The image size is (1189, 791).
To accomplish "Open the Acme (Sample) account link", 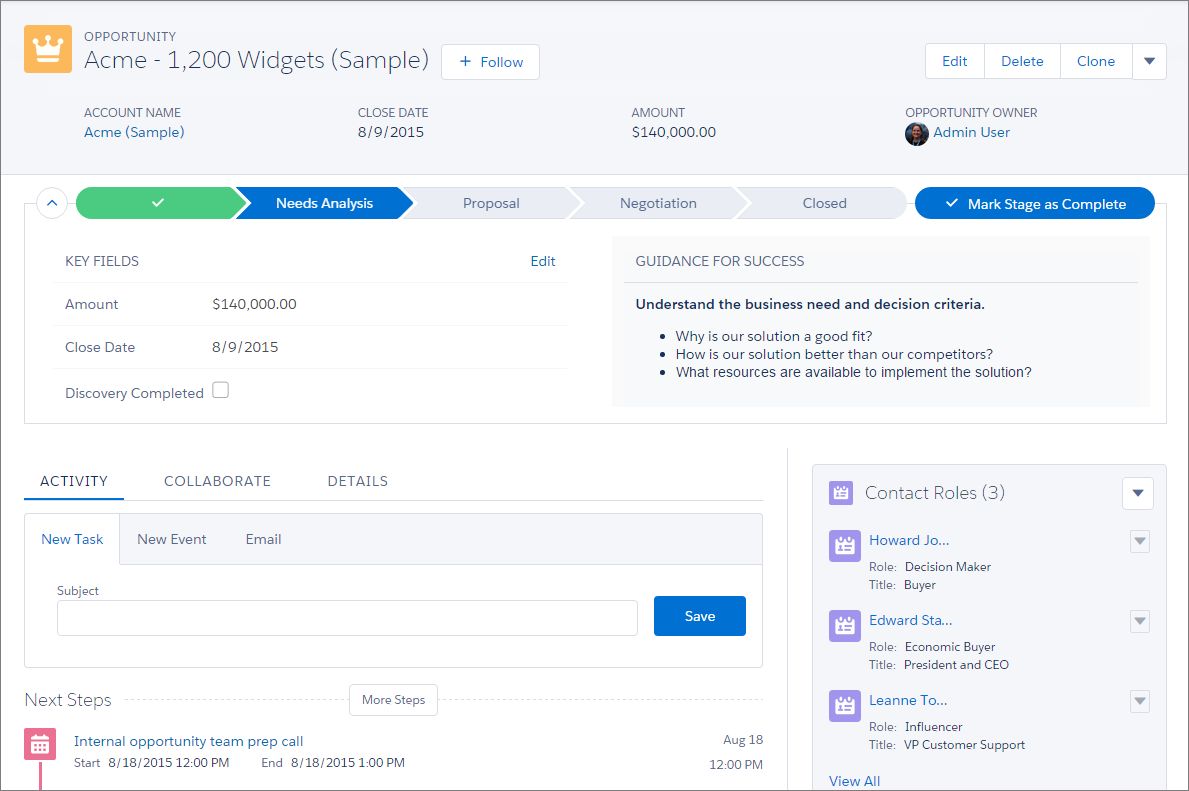I will (x=134, y=132).
